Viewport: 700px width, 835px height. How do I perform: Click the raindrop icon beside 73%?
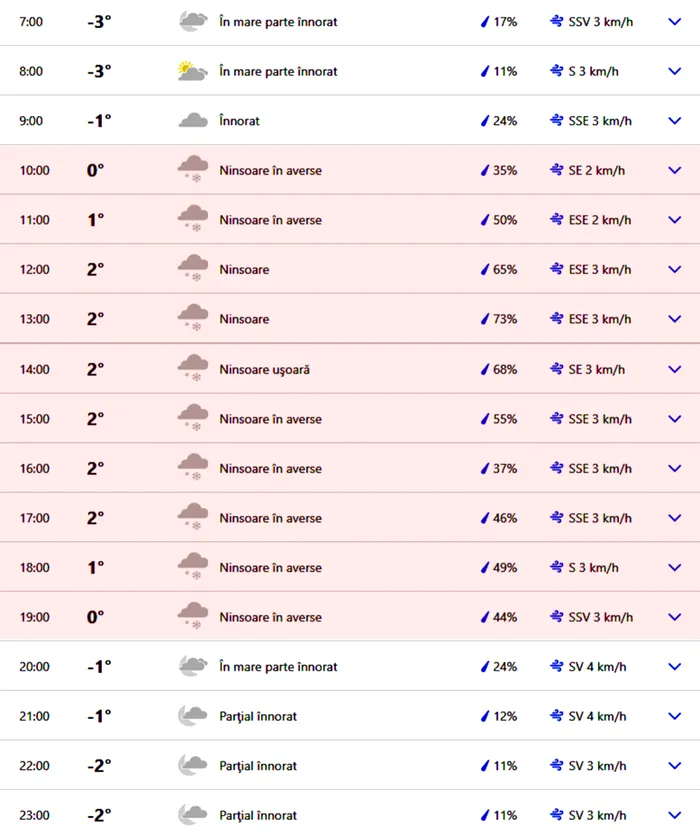coord(485,320)
